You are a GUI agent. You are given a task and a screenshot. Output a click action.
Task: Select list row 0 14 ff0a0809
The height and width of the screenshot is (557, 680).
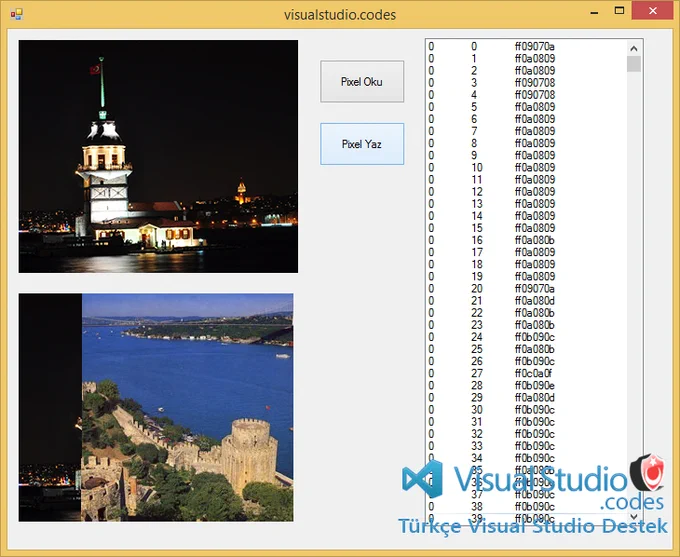click(526, 216)
